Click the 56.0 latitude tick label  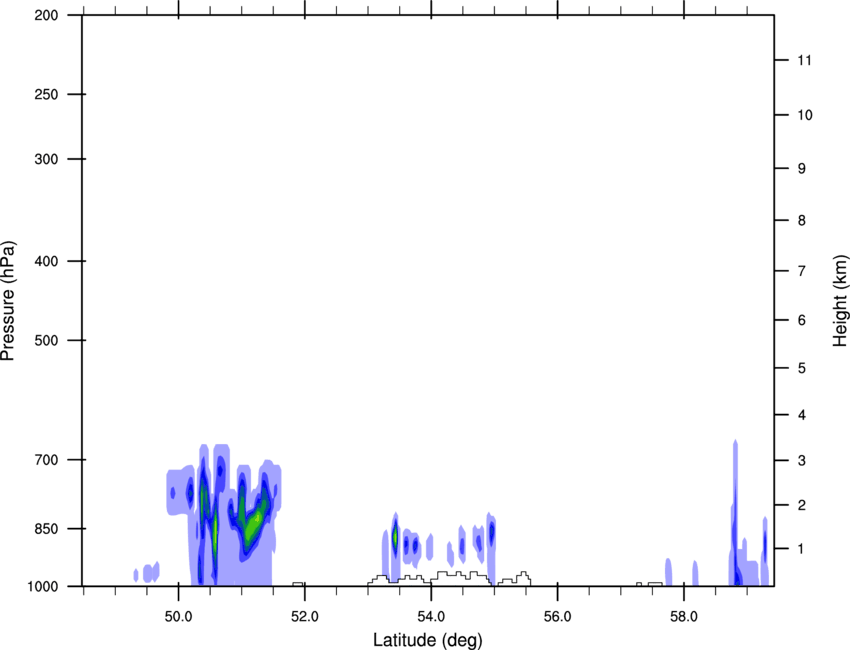click(x=558, y=617)
